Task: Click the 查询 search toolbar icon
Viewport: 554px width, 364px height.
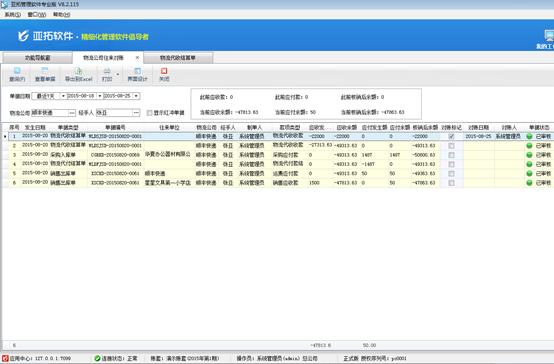Action: 17,71
